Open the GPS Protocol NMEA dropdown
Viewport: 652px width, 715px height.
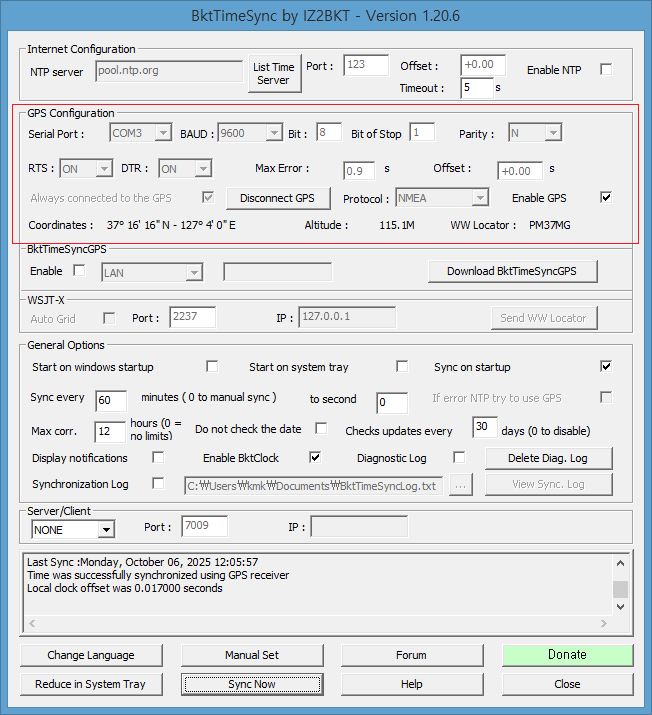pyautogui.click(x=441, y=198)
